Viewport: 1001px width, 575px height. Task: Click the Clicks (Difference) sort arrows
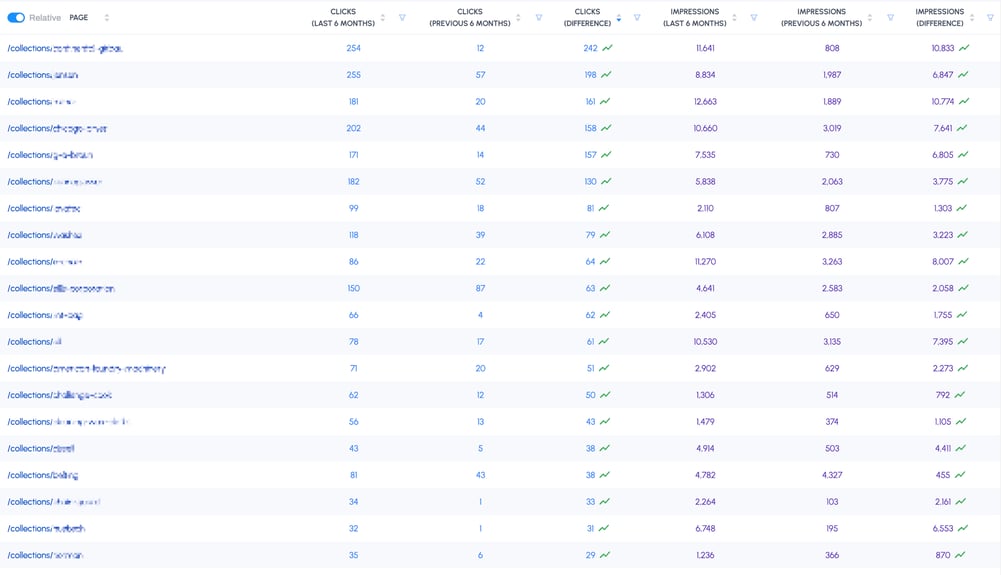point(619,17)
